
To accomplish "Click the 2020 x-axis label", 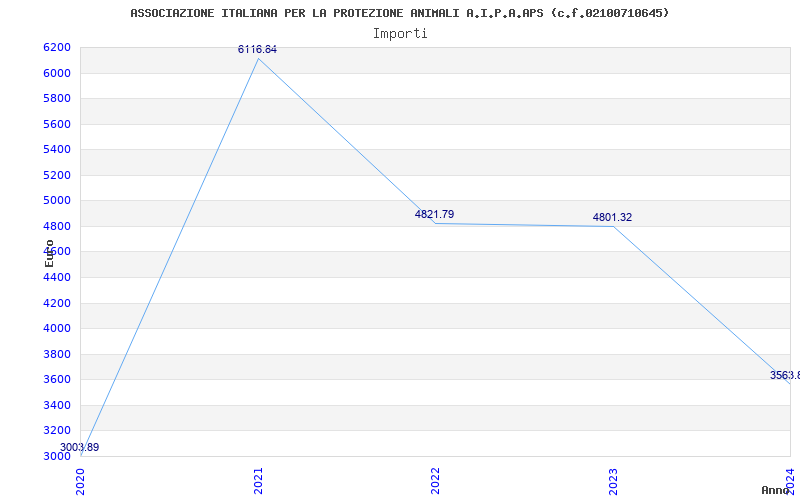I will (x=81, y=481).
